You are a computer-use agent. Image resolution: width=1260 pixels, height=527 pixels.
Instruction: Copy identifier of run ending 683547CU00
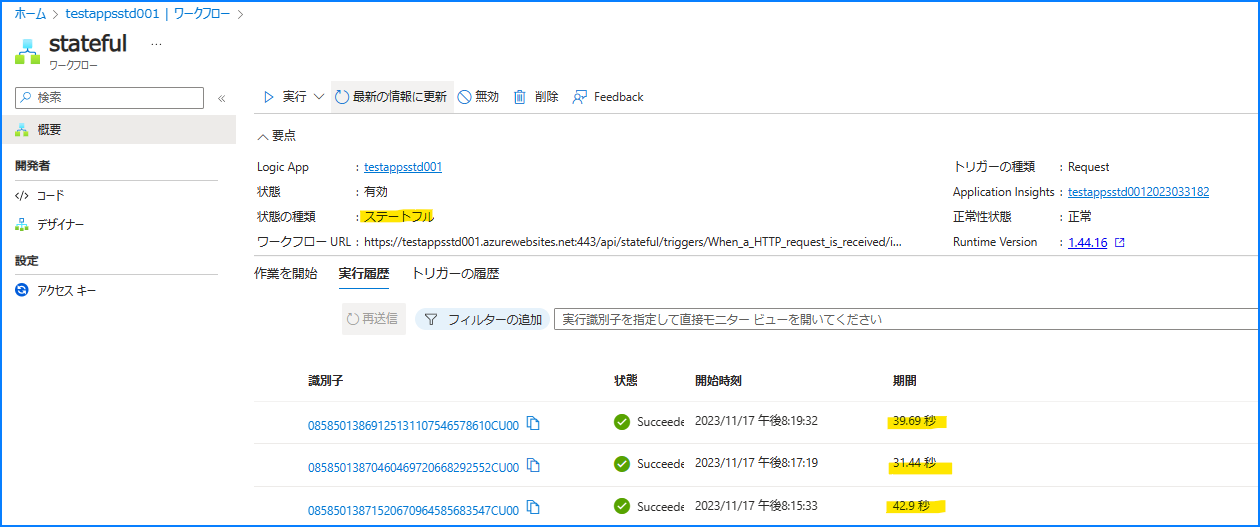(x=533, y=509)
